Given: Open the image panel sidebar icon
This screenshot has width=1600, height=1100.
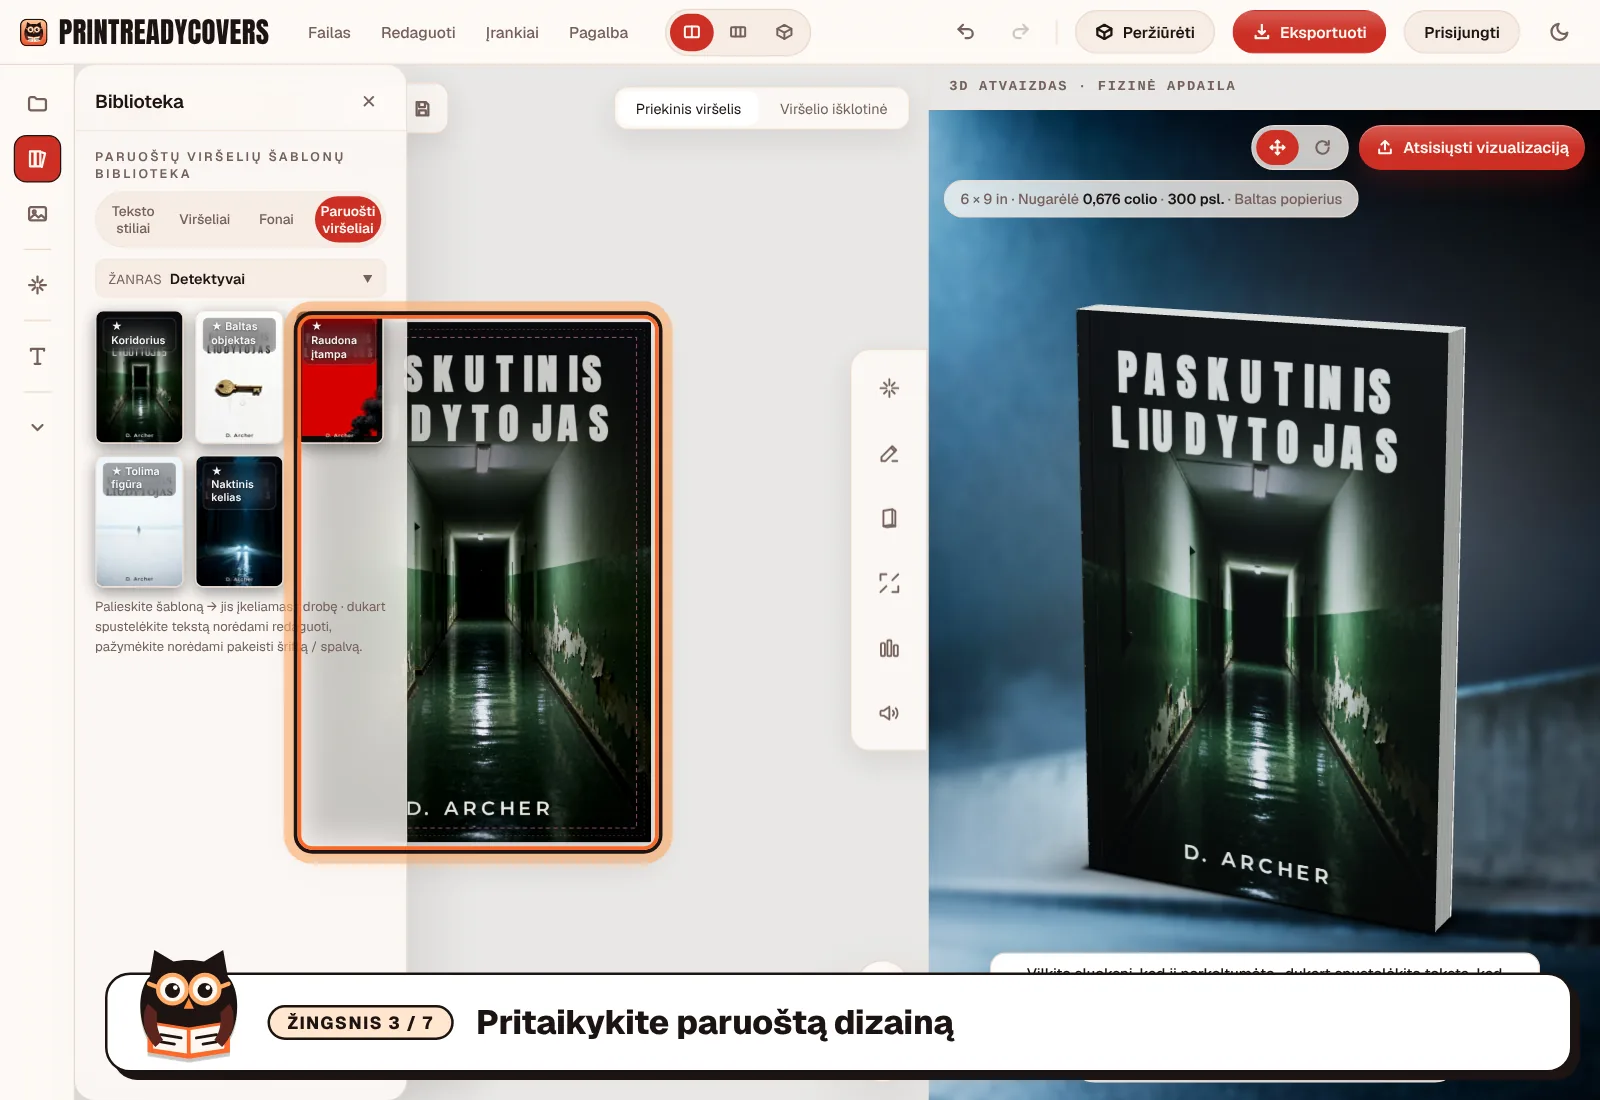Looking at the screenshot, I should [37, 214].
